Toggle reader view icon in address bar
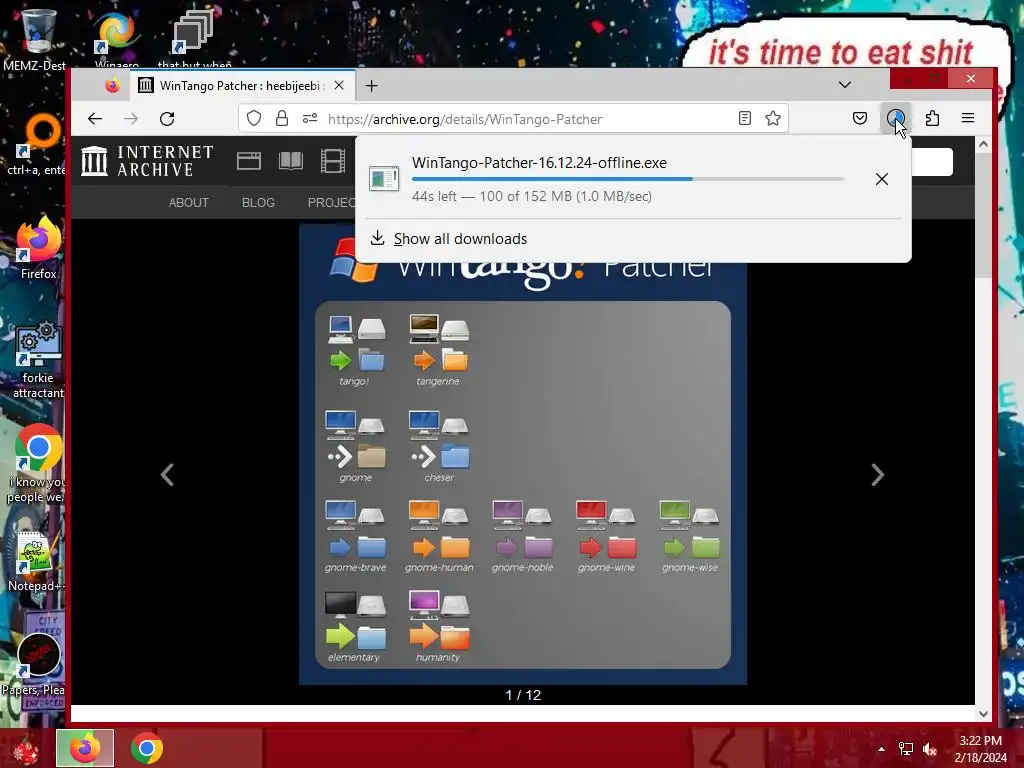The width and height of the screenshot is (1024, 768). pos(744,119)
